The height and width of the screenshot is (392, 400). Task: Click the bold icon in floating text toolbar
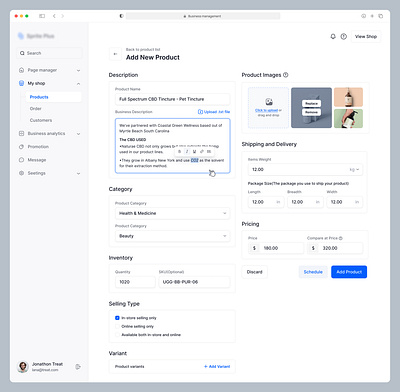pyautogui.click(x=179, y=151)
